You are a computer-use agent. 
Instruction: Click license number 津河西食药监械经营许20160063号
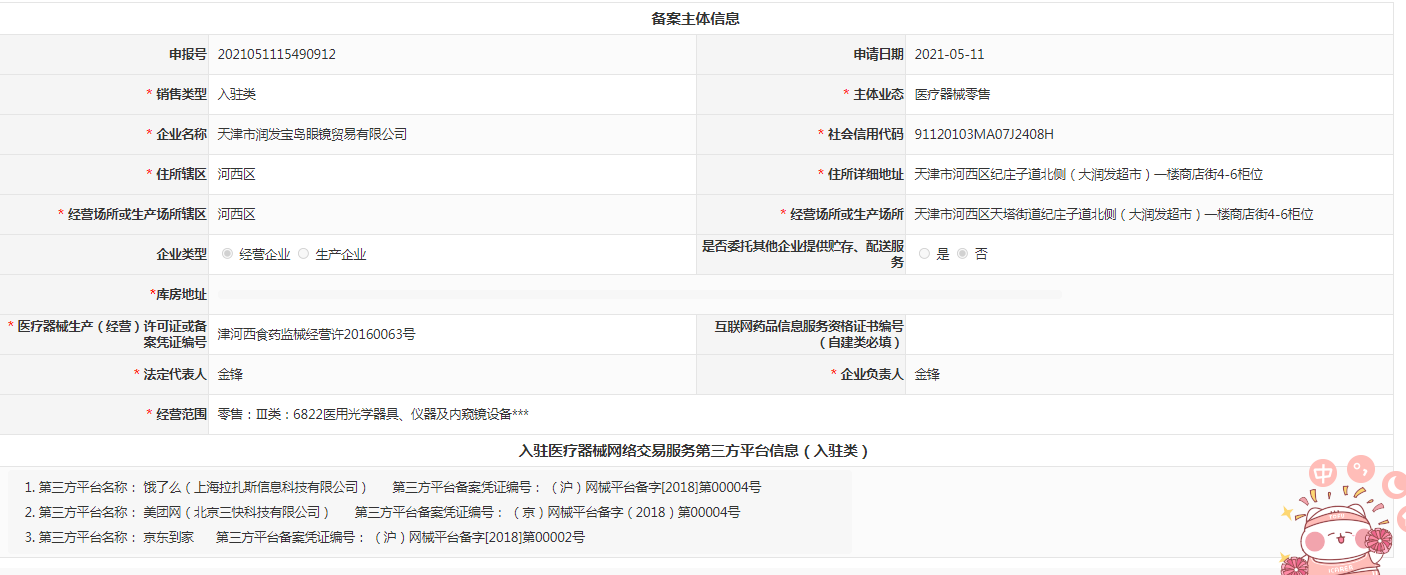(316, 334)
